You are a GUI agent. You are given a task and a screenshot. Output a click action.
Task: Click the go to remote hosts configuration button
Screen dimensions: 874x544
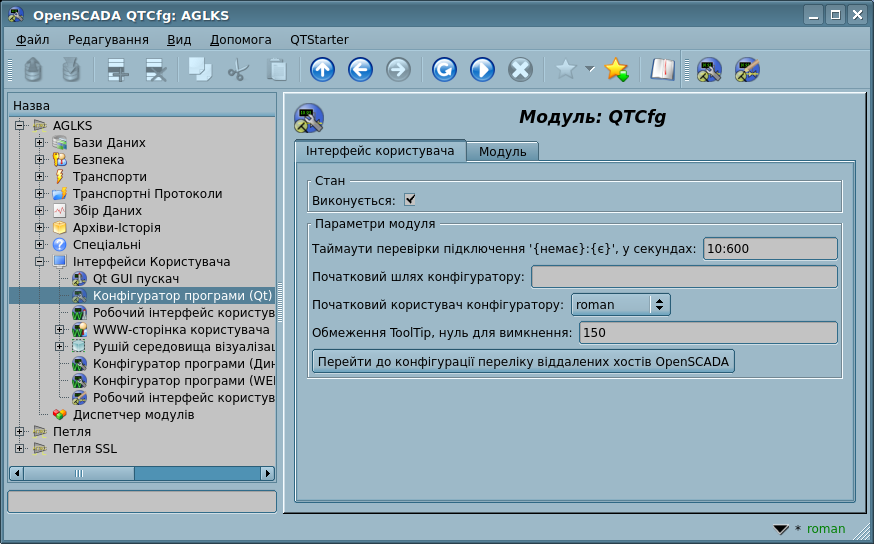click(x=523, y=360)
